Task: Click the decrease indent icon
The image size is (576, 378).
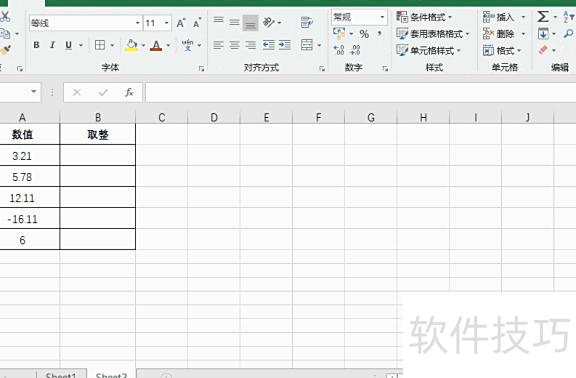Action: [269, 45]
